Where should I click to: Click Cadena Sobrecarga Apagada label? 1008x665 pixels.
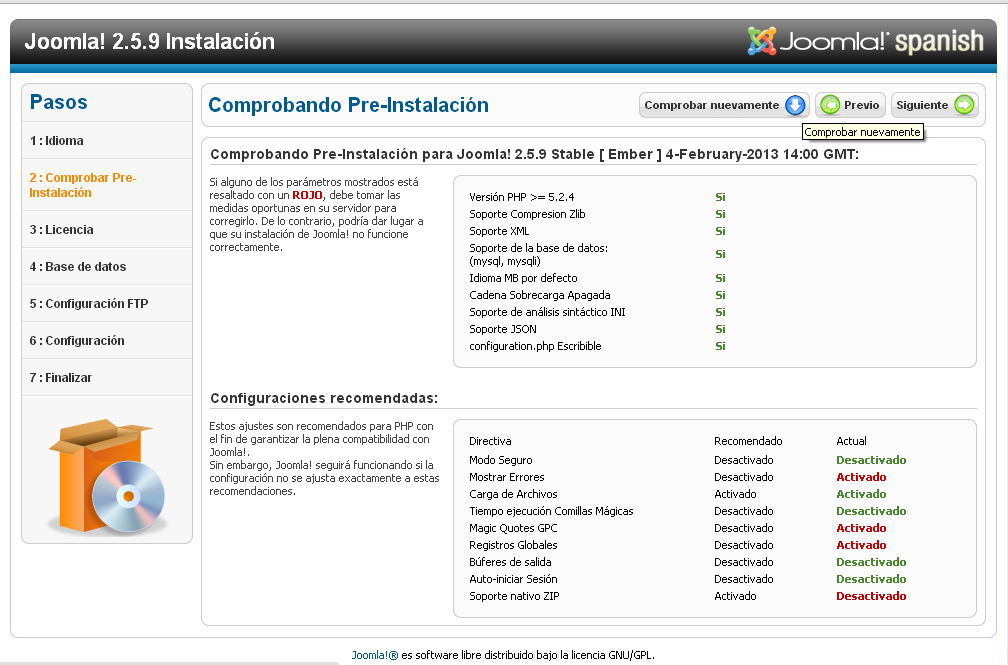pyautogui.click(x=540, y=295)
